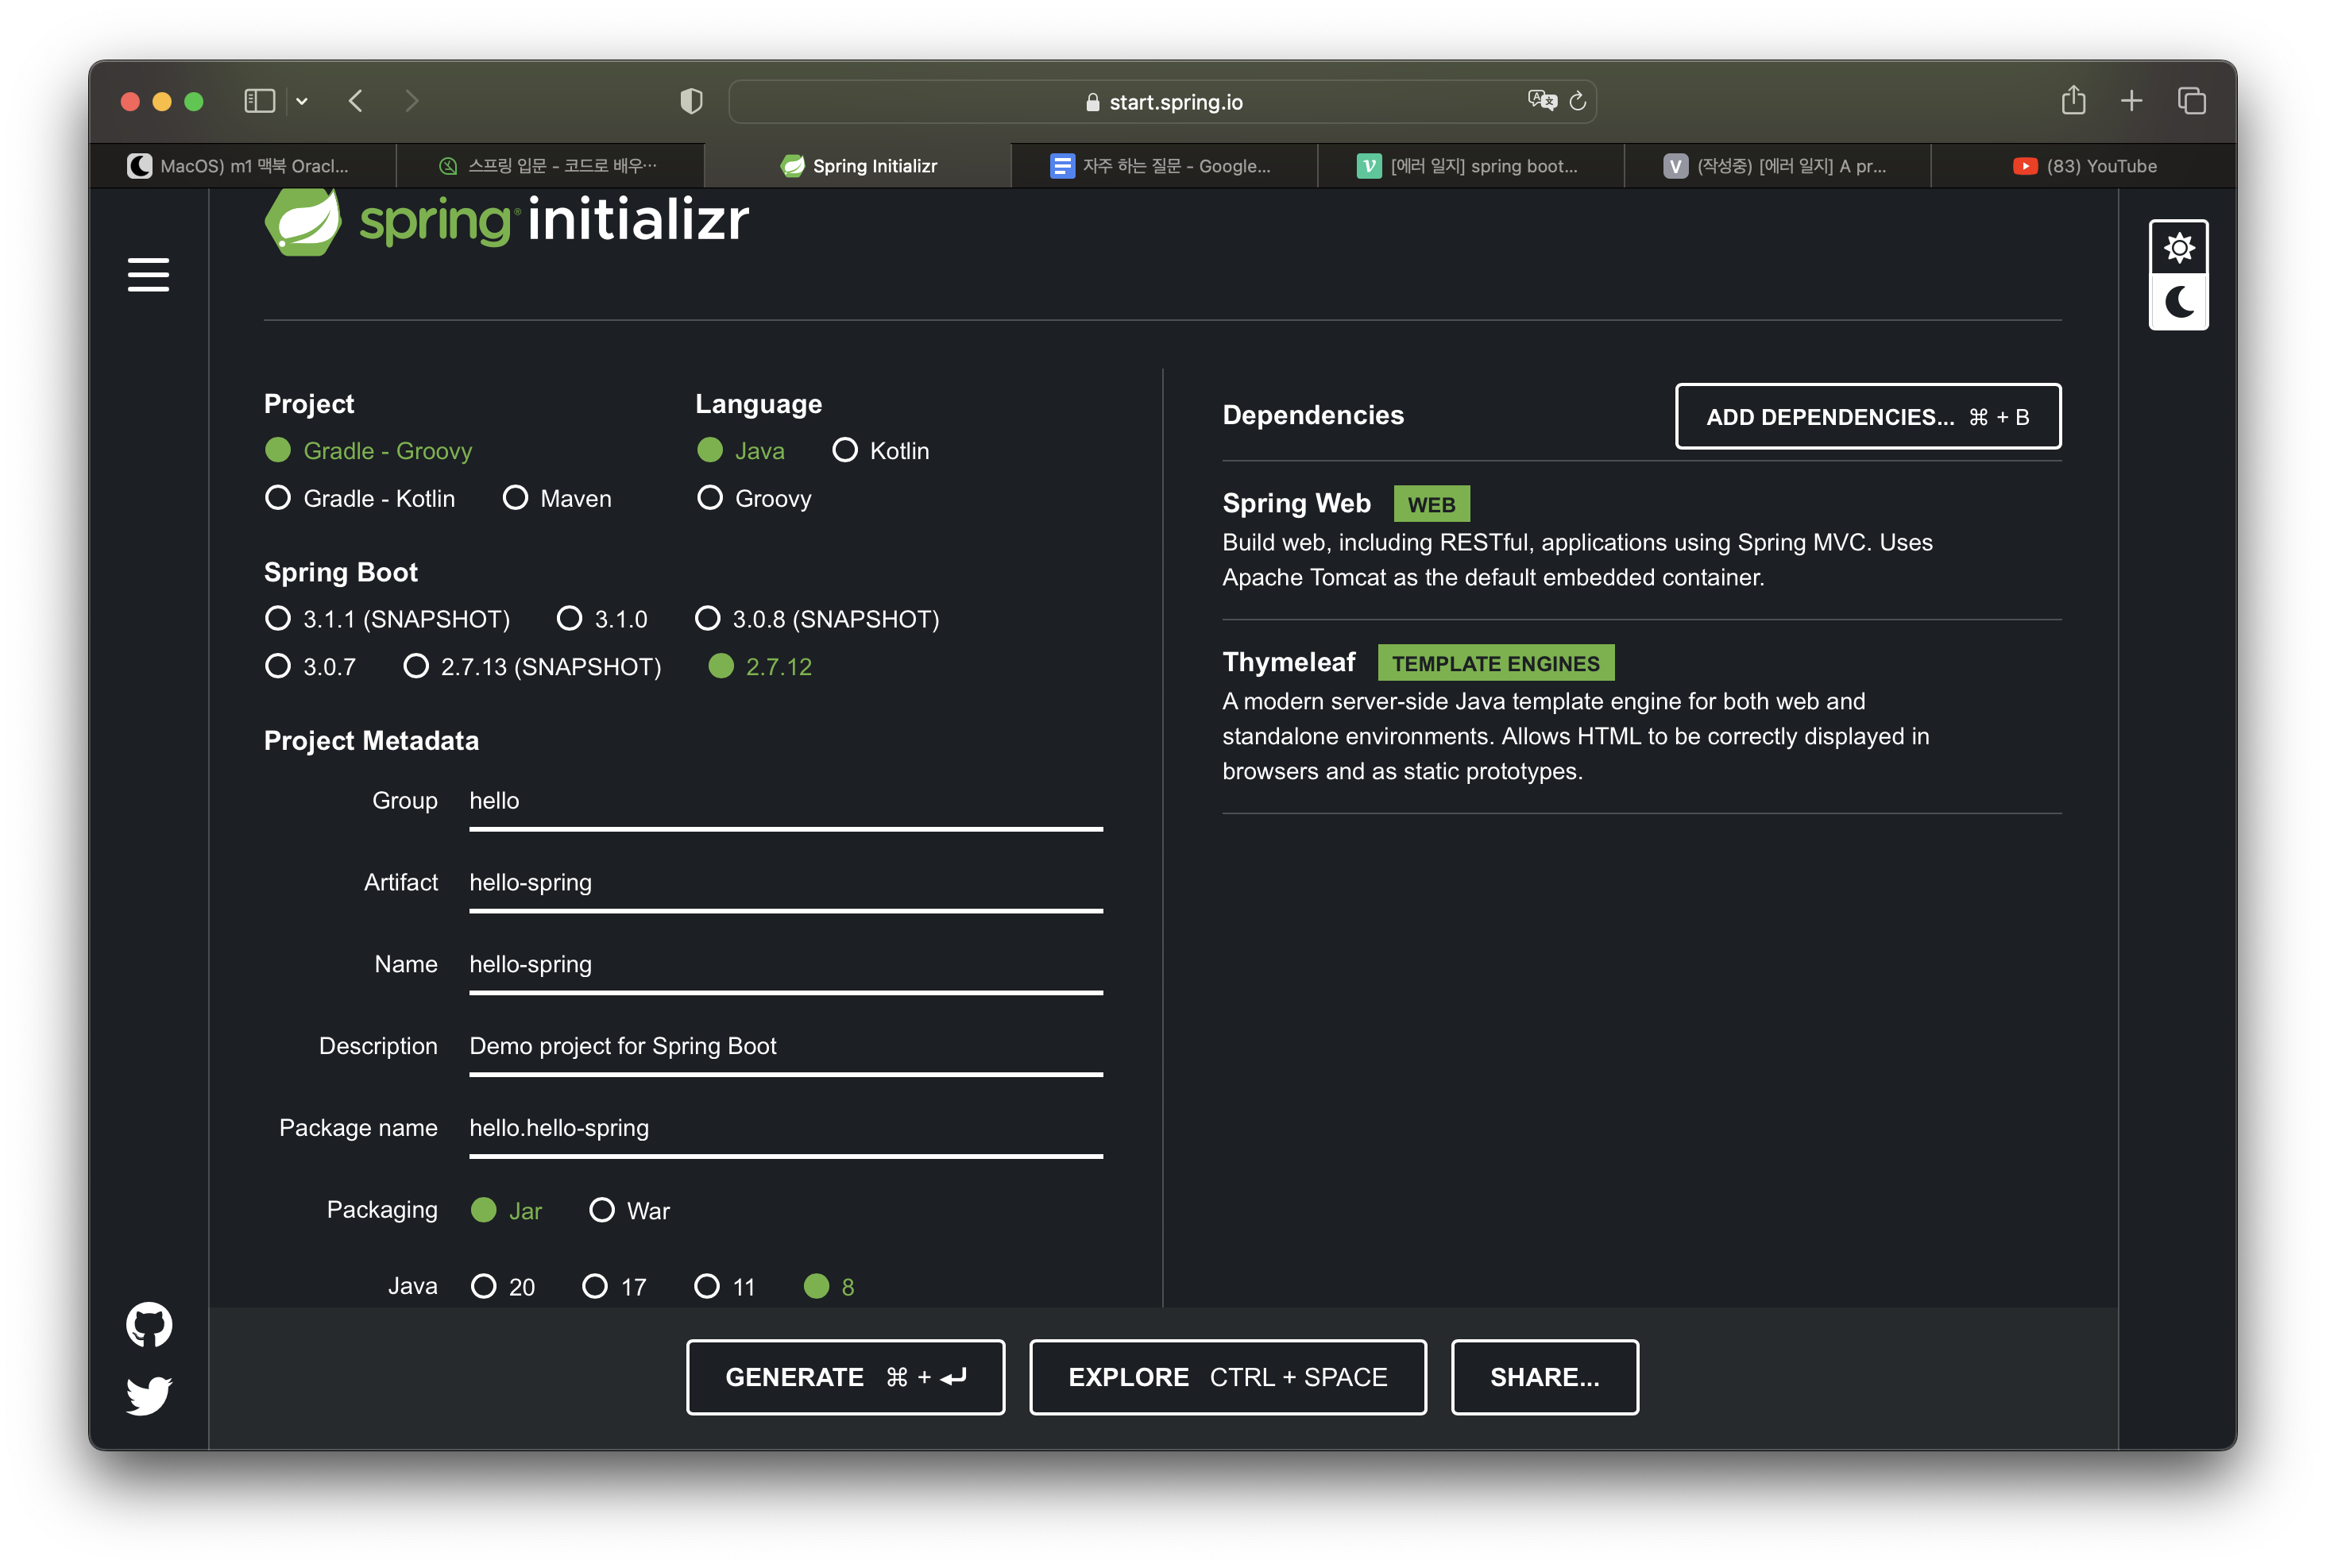
Task: Click the SHARE button
Action: coord(1545,1377)
